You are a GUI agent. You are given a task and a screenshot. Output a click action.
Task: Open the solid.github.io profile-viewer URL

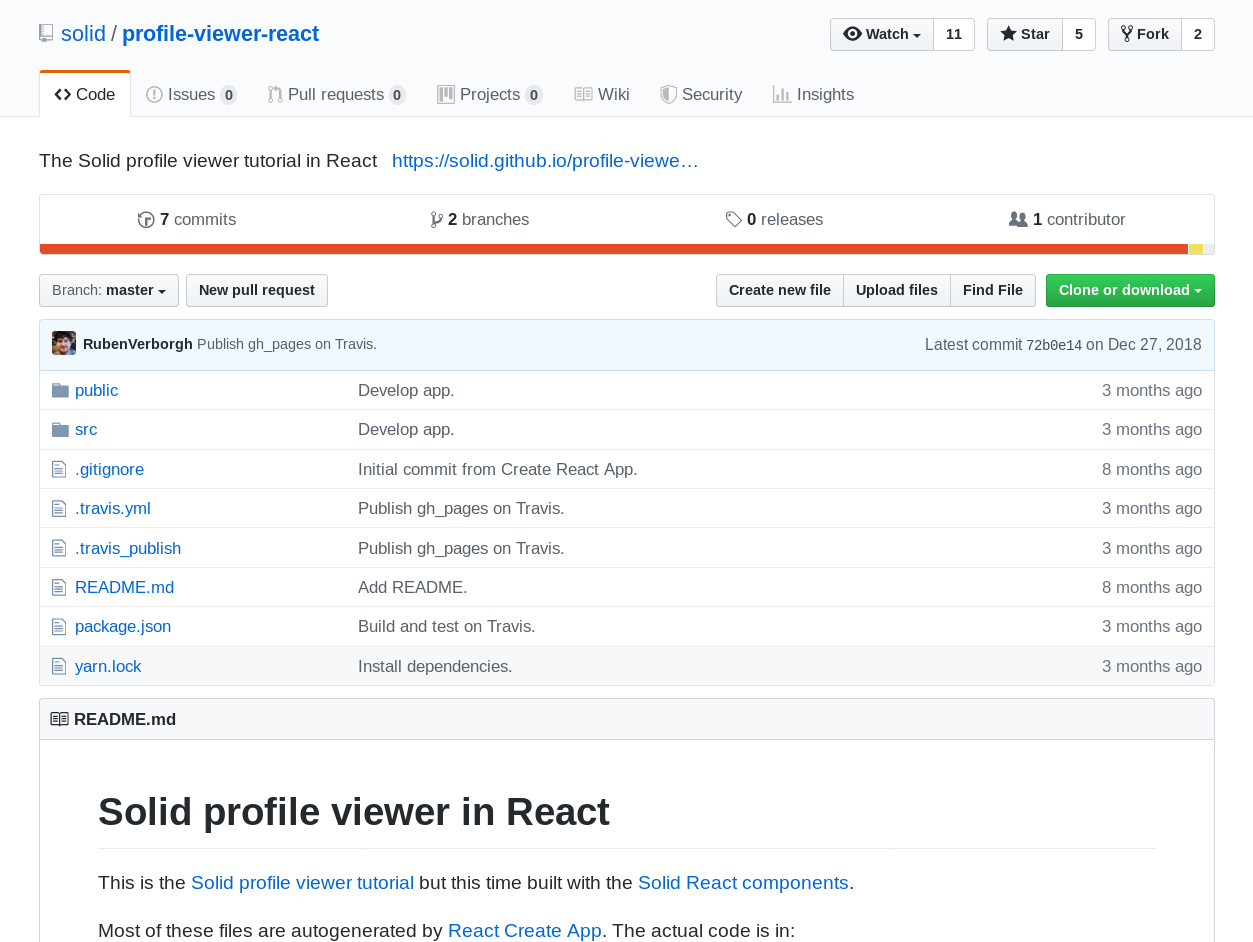[x=545, y=160]
